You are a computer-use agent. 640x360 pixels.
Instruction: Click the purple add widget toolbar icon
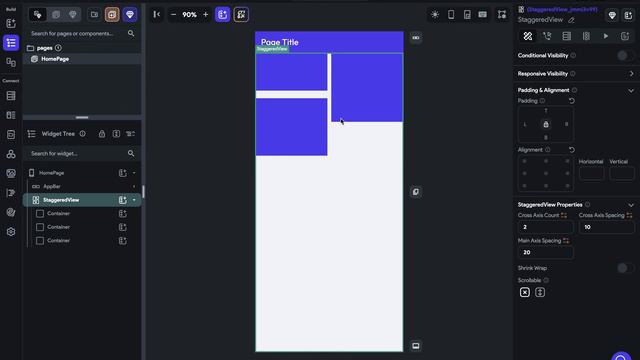(x=222, y=15)
